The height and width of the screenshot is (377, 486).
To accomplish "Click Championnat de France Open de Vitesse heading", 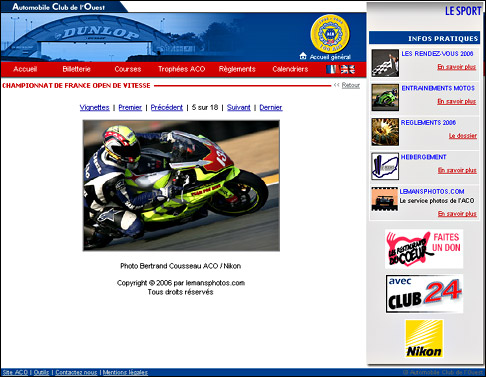I will click(76, 86).
